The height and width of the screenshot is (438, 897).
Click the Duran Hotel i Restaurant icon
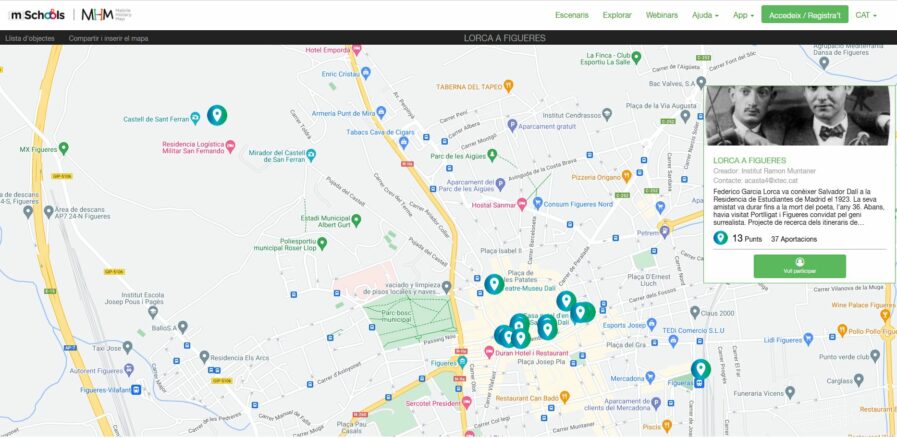pos(488,352)
